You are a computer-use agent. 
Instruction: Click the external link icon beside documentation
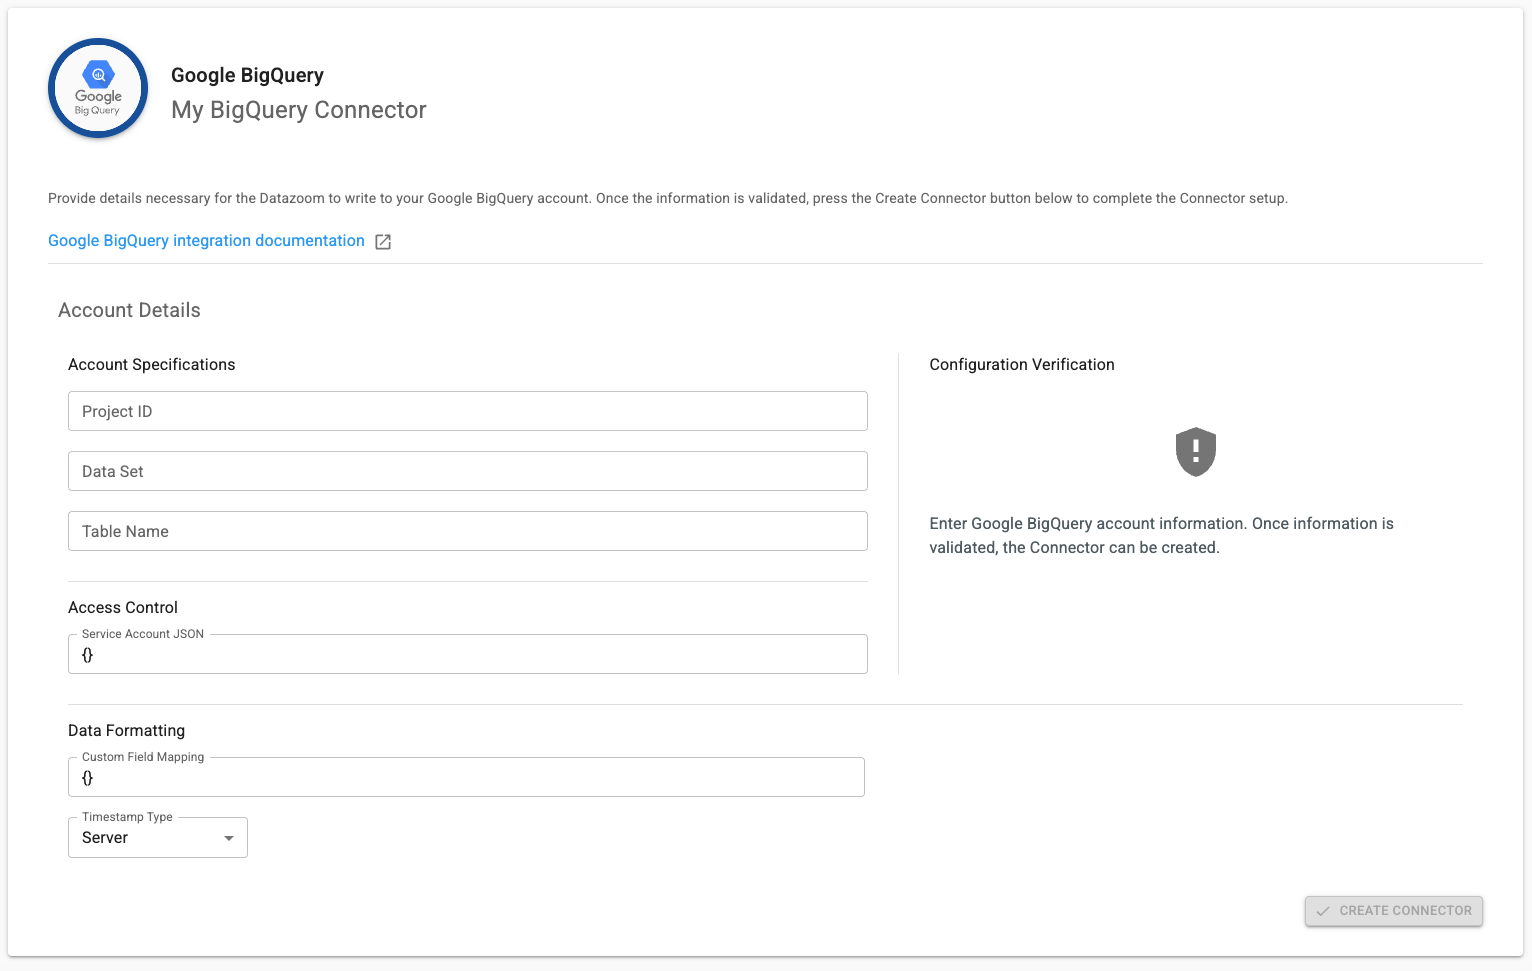[383, 242]
